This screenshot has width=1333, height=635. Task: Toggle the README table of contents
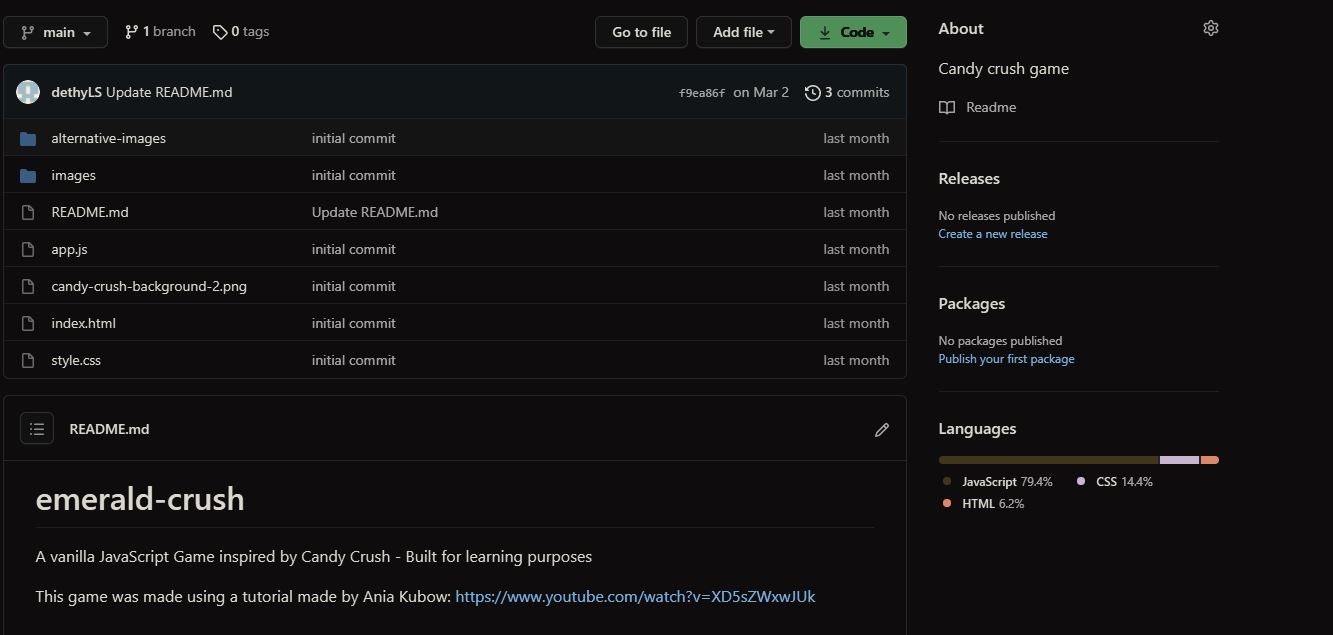click(37, 429)
